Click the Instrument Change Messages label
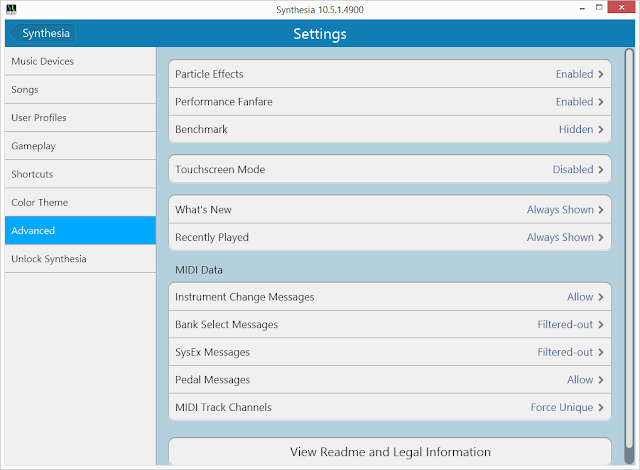Screen dimensions: 640x470 click(x=244, y=297)
